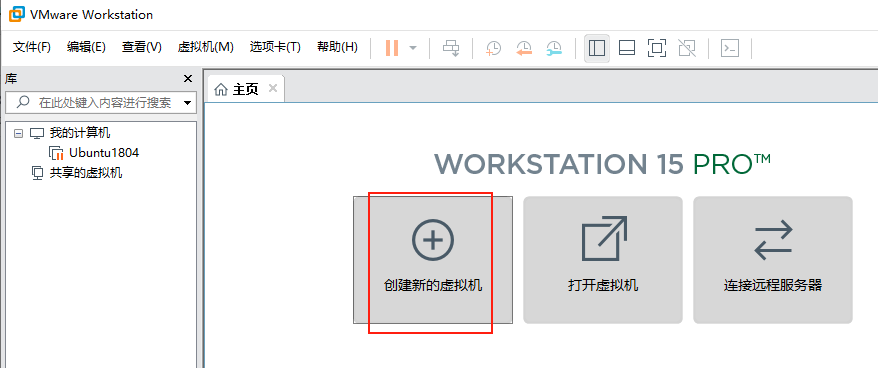Click the Ubuntu1804 paused VM icon
This screenshot has height=368, width=878.
click(57, 153)
